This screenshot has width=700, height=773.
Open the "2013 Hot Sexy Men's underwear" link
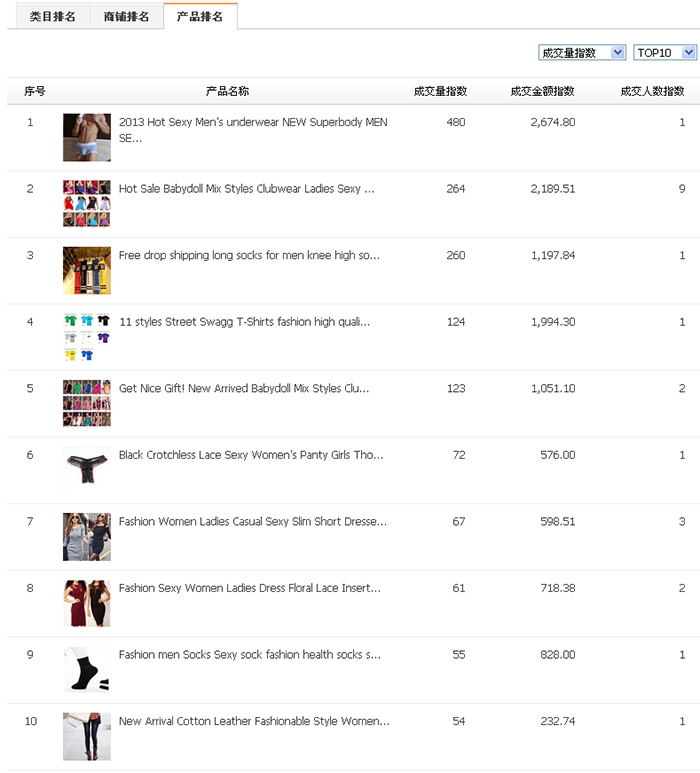pos(253,130)
